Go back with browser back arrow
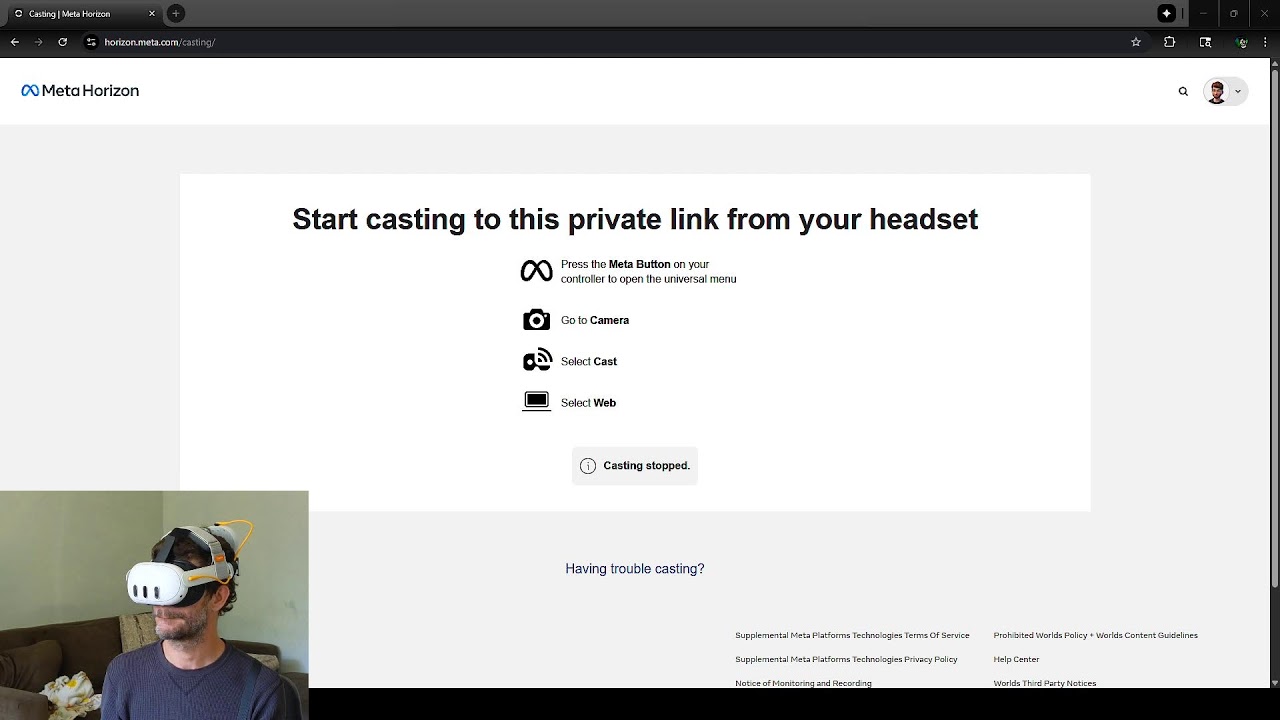Image resolution: width=1280 pixels, height=720 pixels. click(x=15, y=42)
